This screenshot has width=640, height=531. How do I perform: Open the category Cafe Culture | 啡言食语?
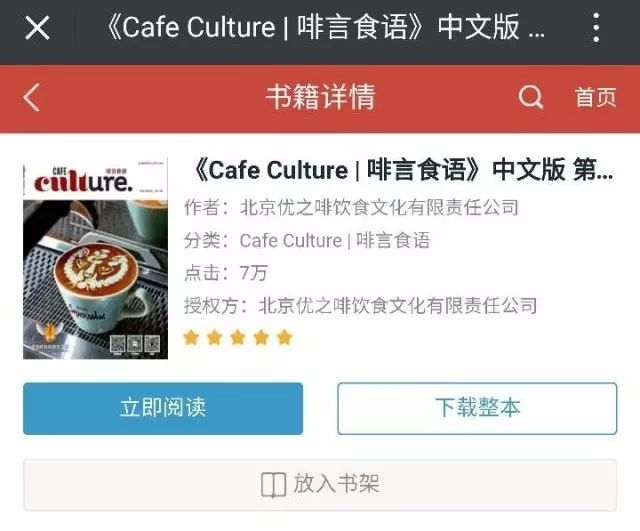pos(335,240)
